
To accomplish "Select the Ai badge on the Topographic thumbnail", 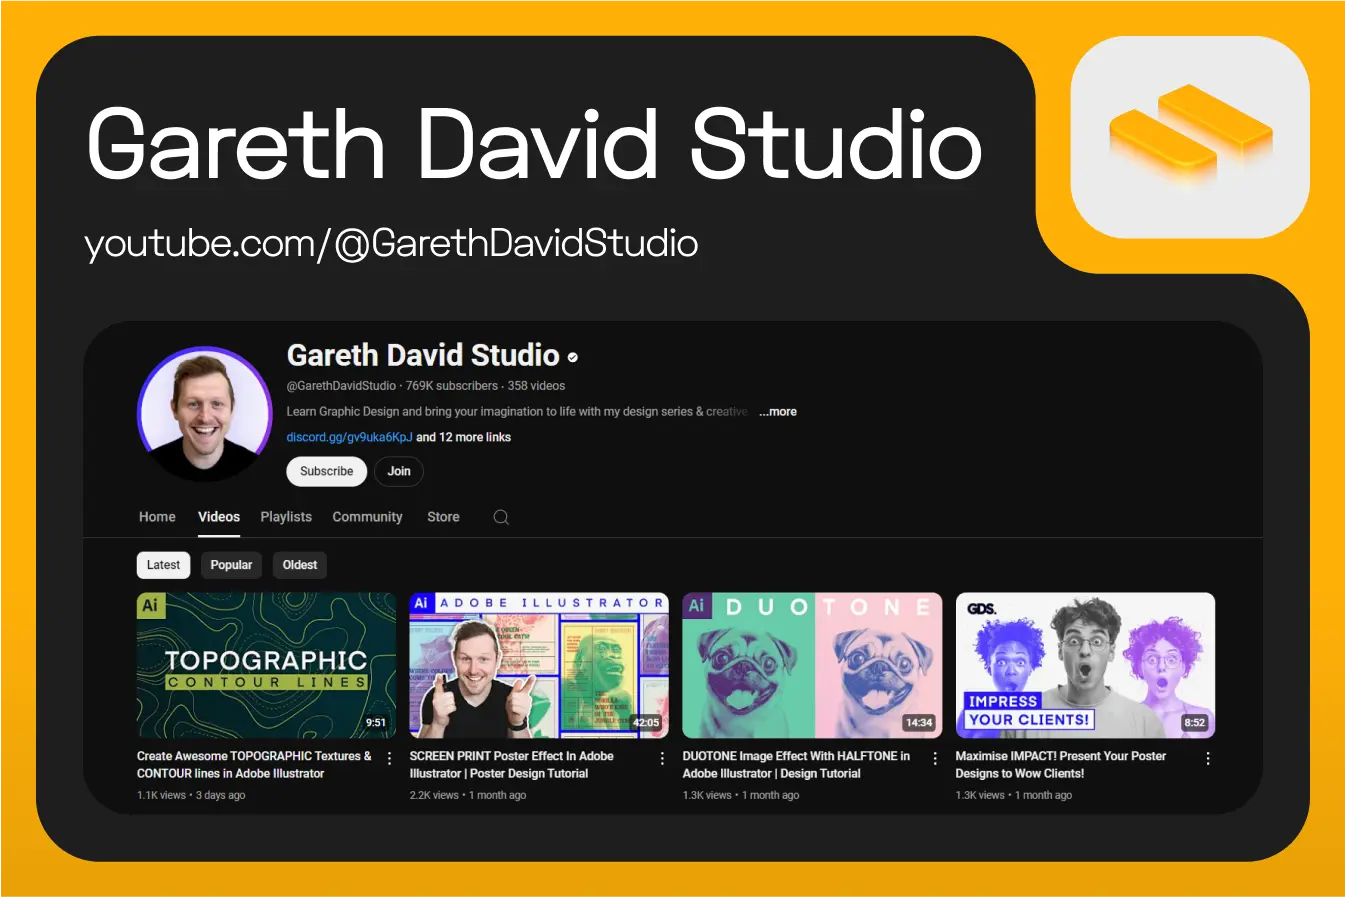I will pos(150,604).
